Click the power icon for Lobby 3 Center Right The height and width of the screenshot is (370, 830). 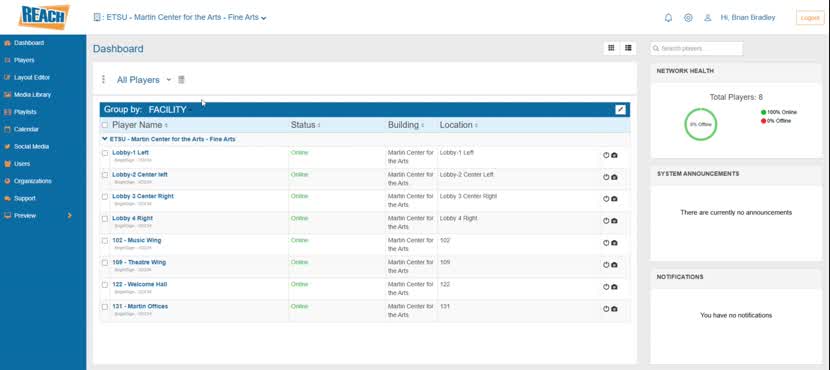pyautogui.click(x=606, y=199)
